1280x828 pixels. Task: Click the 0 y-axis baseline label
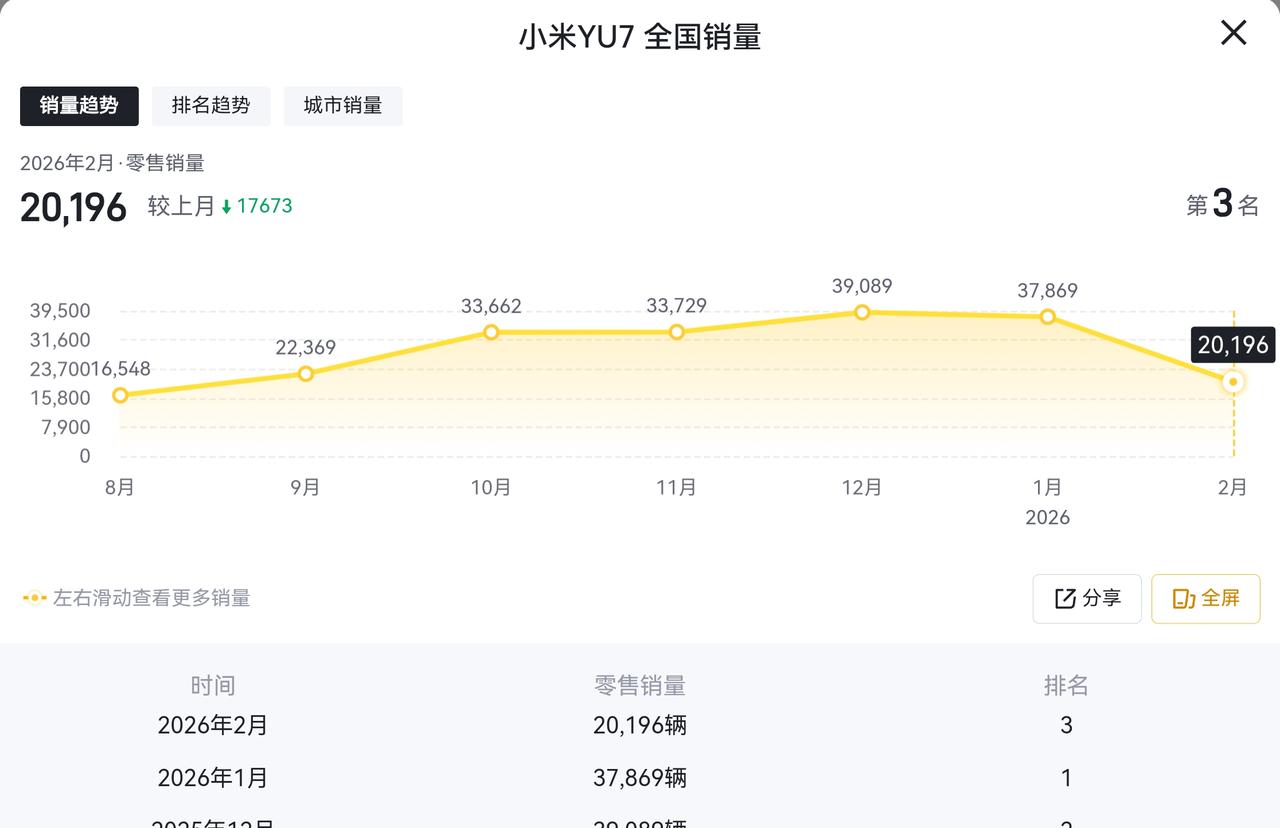tap(85, 456)
